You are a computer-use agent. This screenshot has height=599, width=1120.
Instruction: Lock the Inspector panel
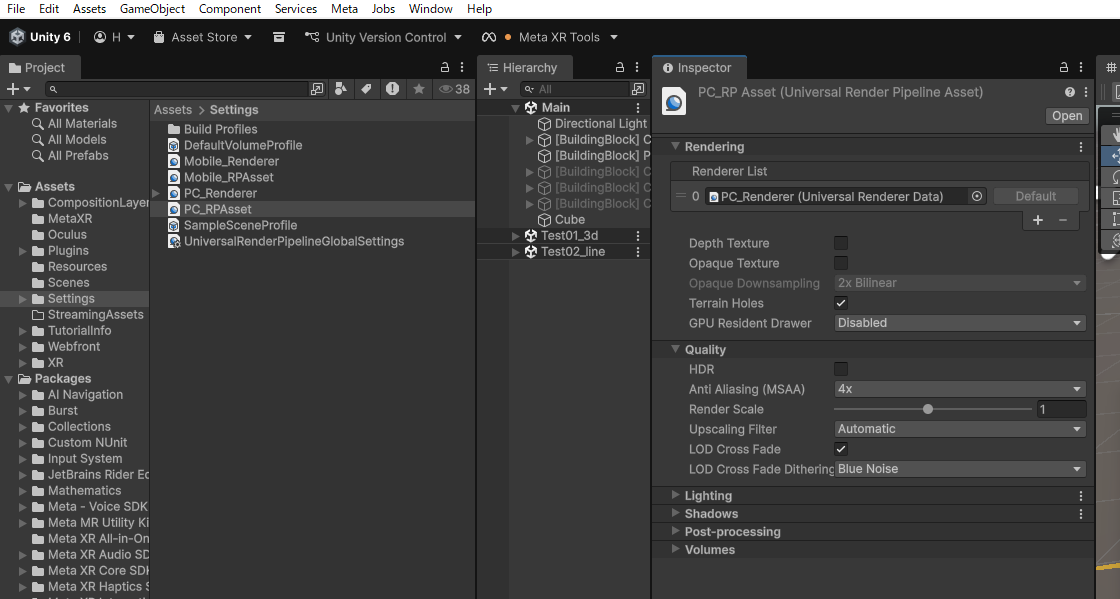coord(1064,67)
